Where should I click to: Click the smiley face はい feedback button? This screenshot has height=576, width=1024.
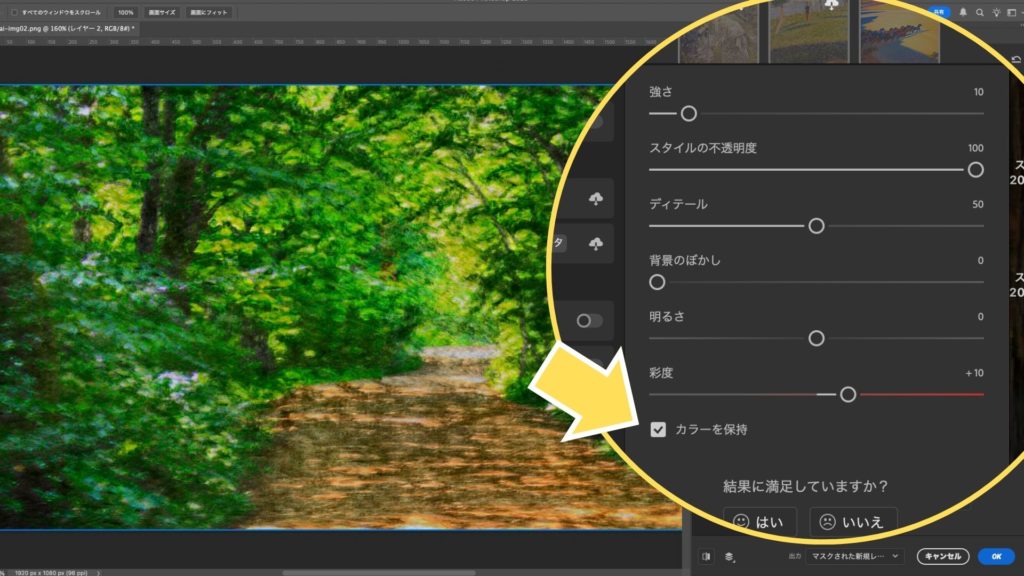click(x=759, y=521)
